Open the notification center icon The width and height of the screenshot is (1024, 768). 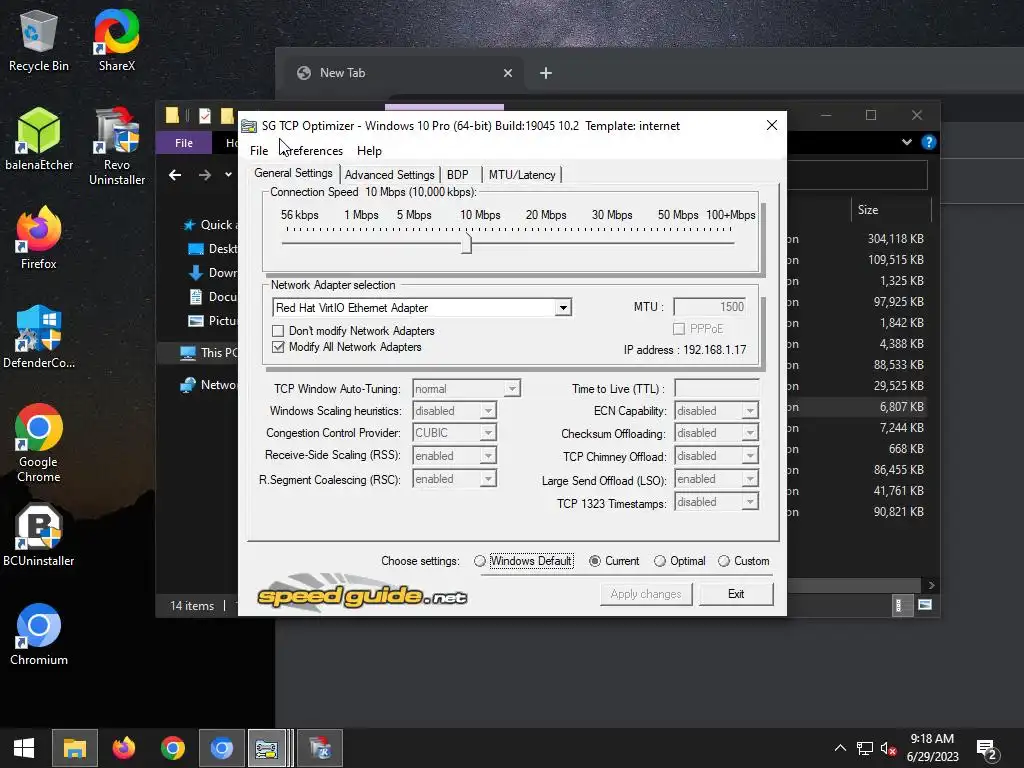(x=986, y=748)
